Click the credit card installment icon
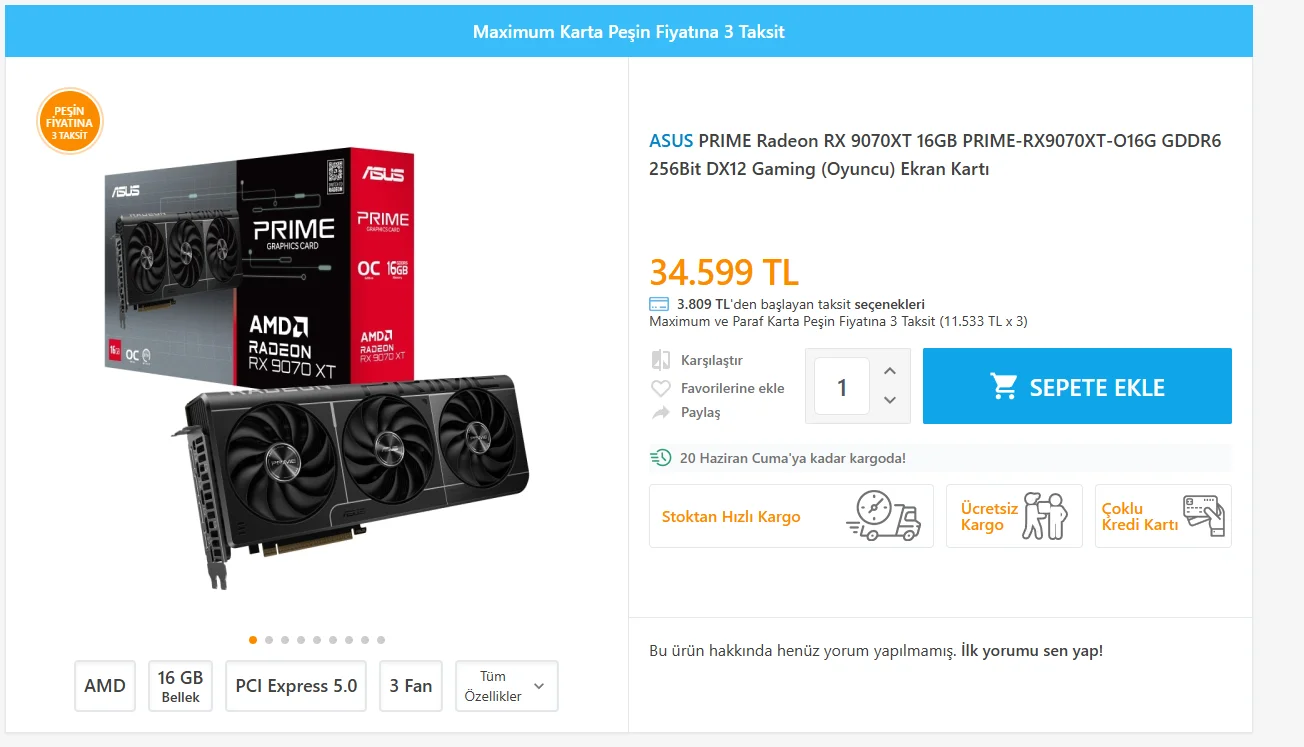This screenshot has height=747, width=1304. tap(659, 304)
